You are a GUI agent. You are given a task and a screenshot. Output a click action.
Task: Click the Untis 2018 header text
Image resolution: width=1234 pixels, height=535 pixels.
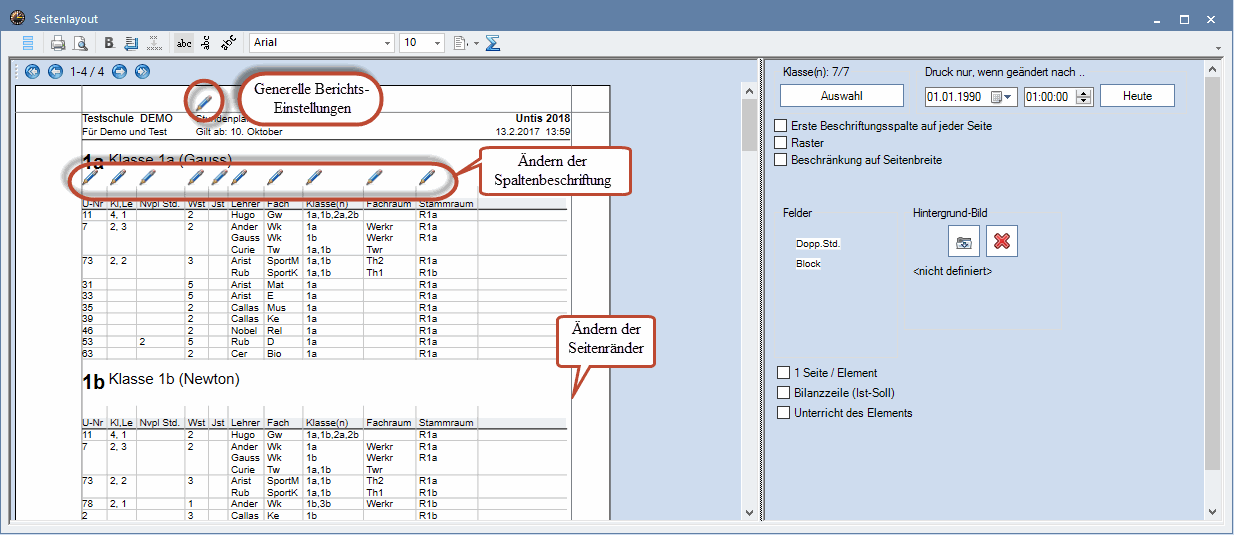point(543,118)
